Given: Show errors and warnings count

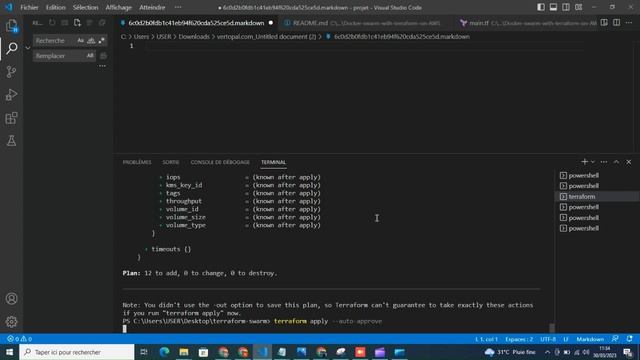Looking at the screenshot, I should tap(19, 339).
